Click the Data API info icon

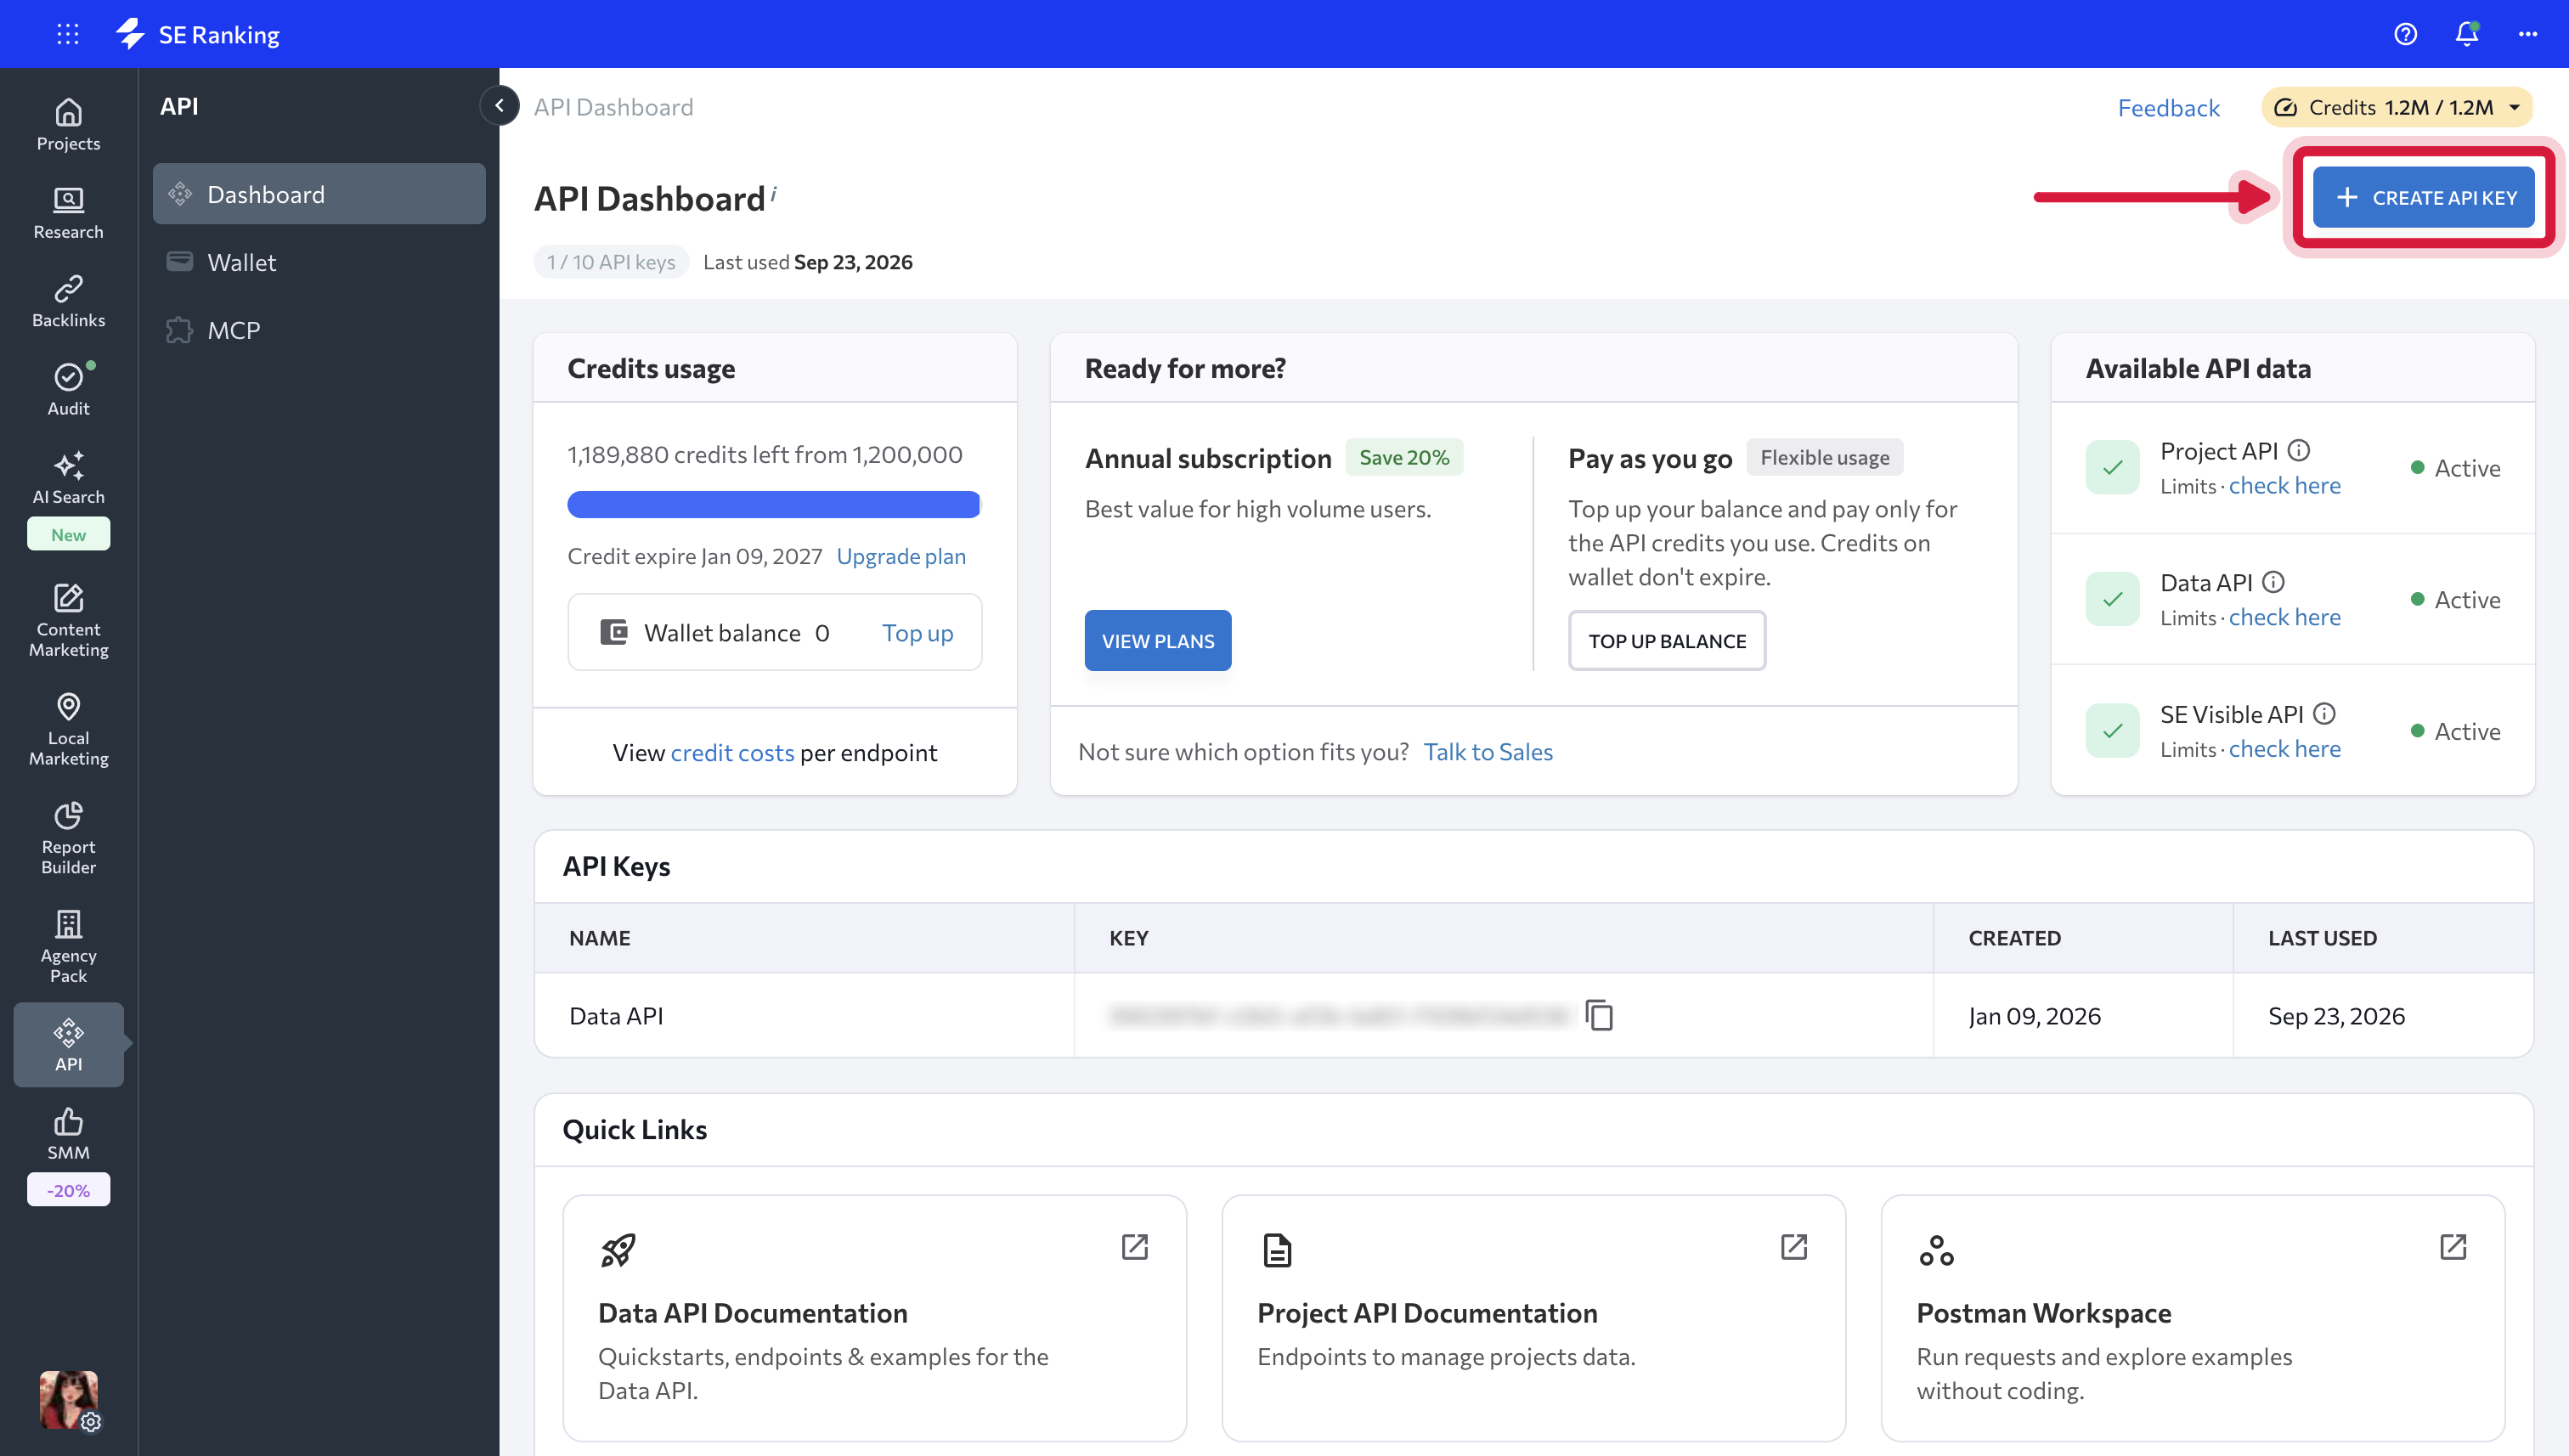pos(2273,582)
